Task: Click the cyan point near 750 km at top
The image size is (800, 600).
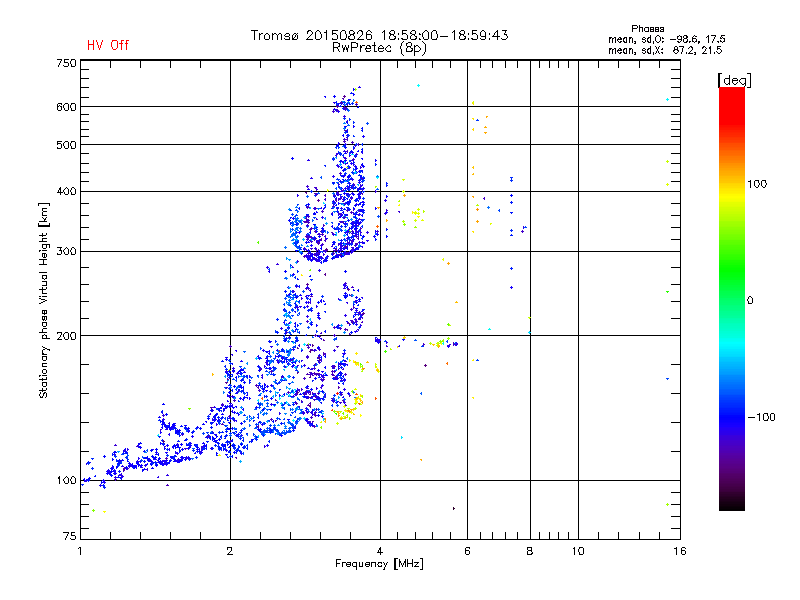Action: (418, 86)
